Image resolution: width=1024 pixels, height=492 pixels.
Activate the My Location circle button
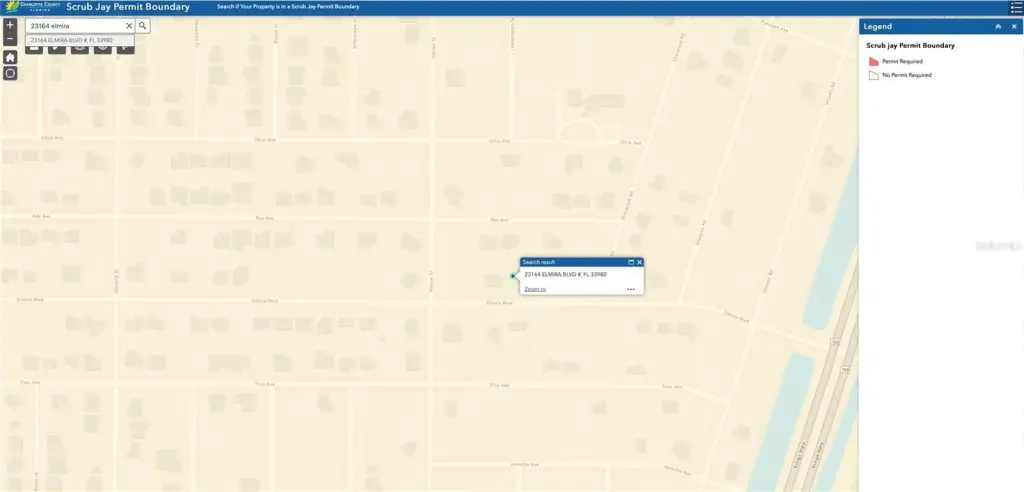pos(10,73)
